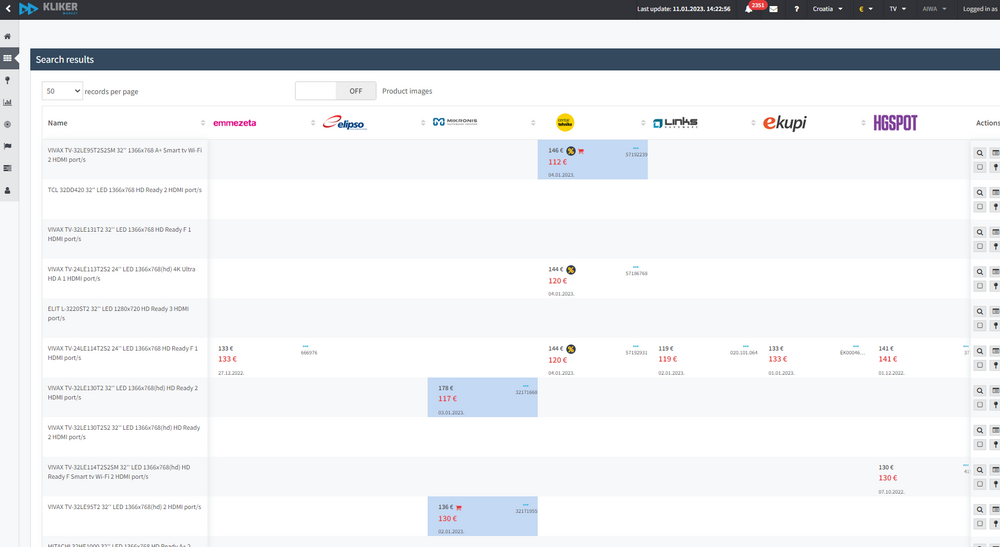The image size is (1000, 547).
Task: Open product VIVAX TV-32LE95T2S2SM name link
Action: point(124,155)
